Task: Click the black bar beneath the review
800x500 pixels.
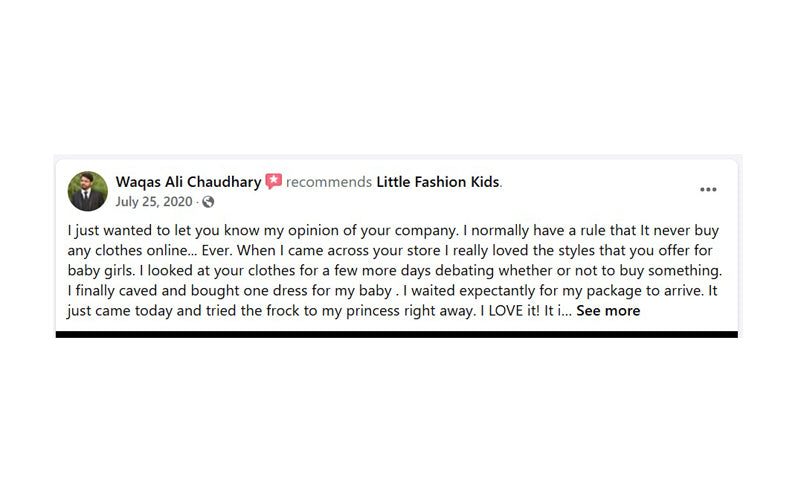Action: (396, 334)
